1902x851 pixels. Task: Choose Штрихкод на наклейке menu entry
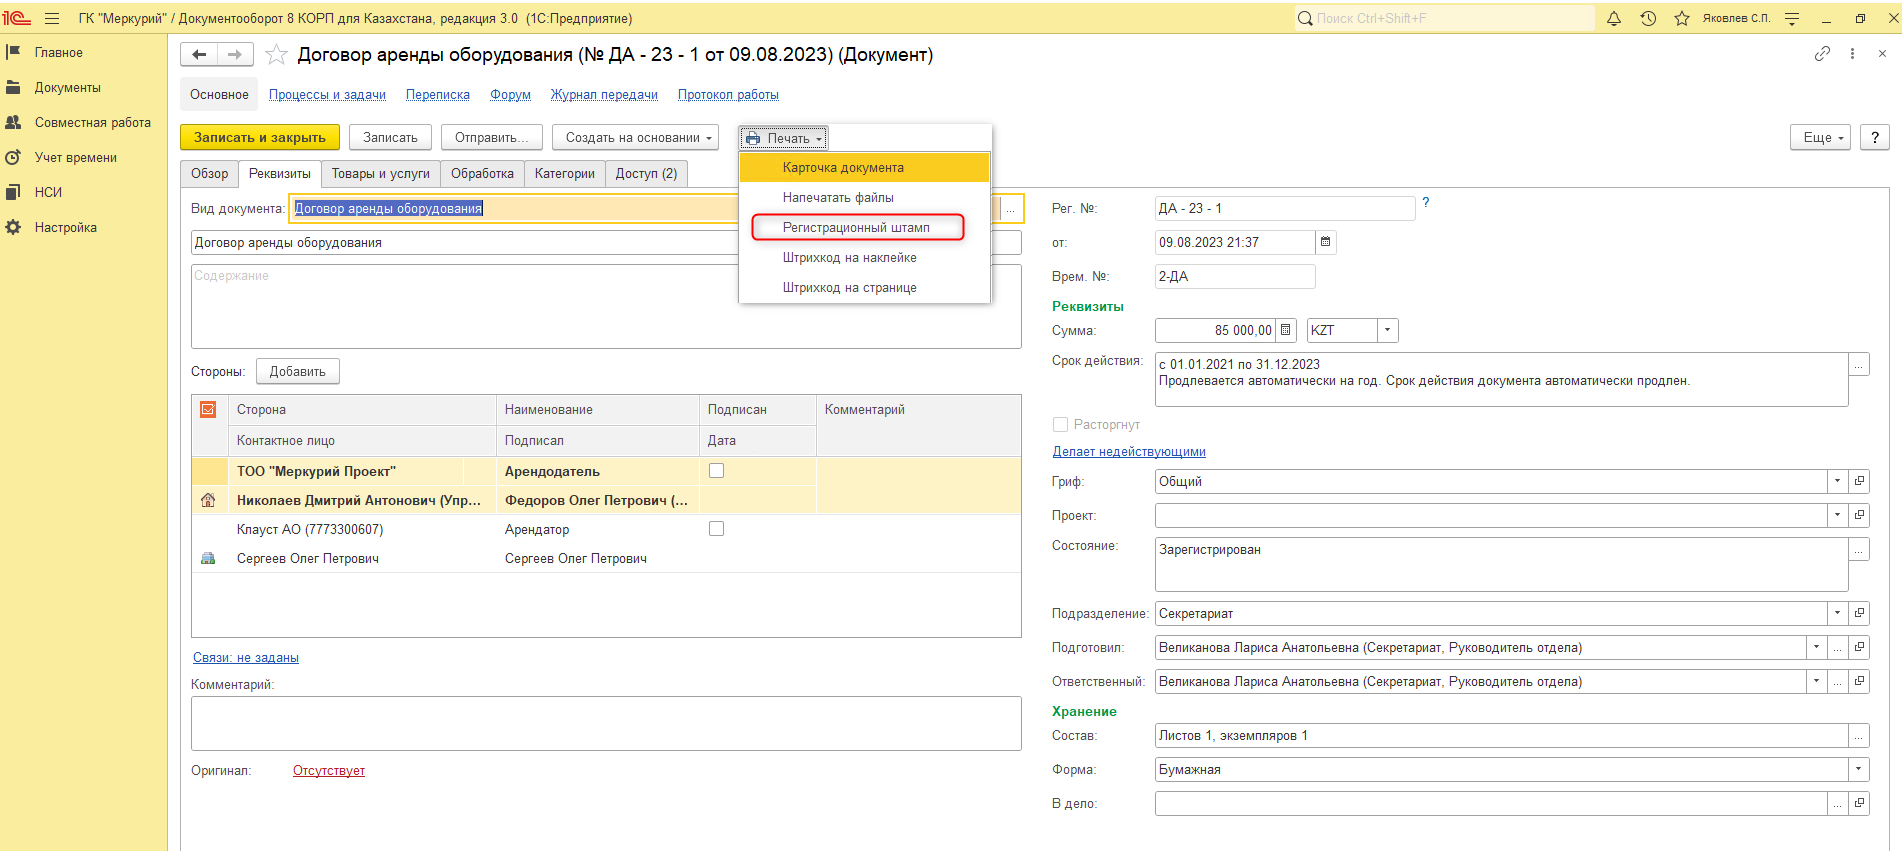849,258
